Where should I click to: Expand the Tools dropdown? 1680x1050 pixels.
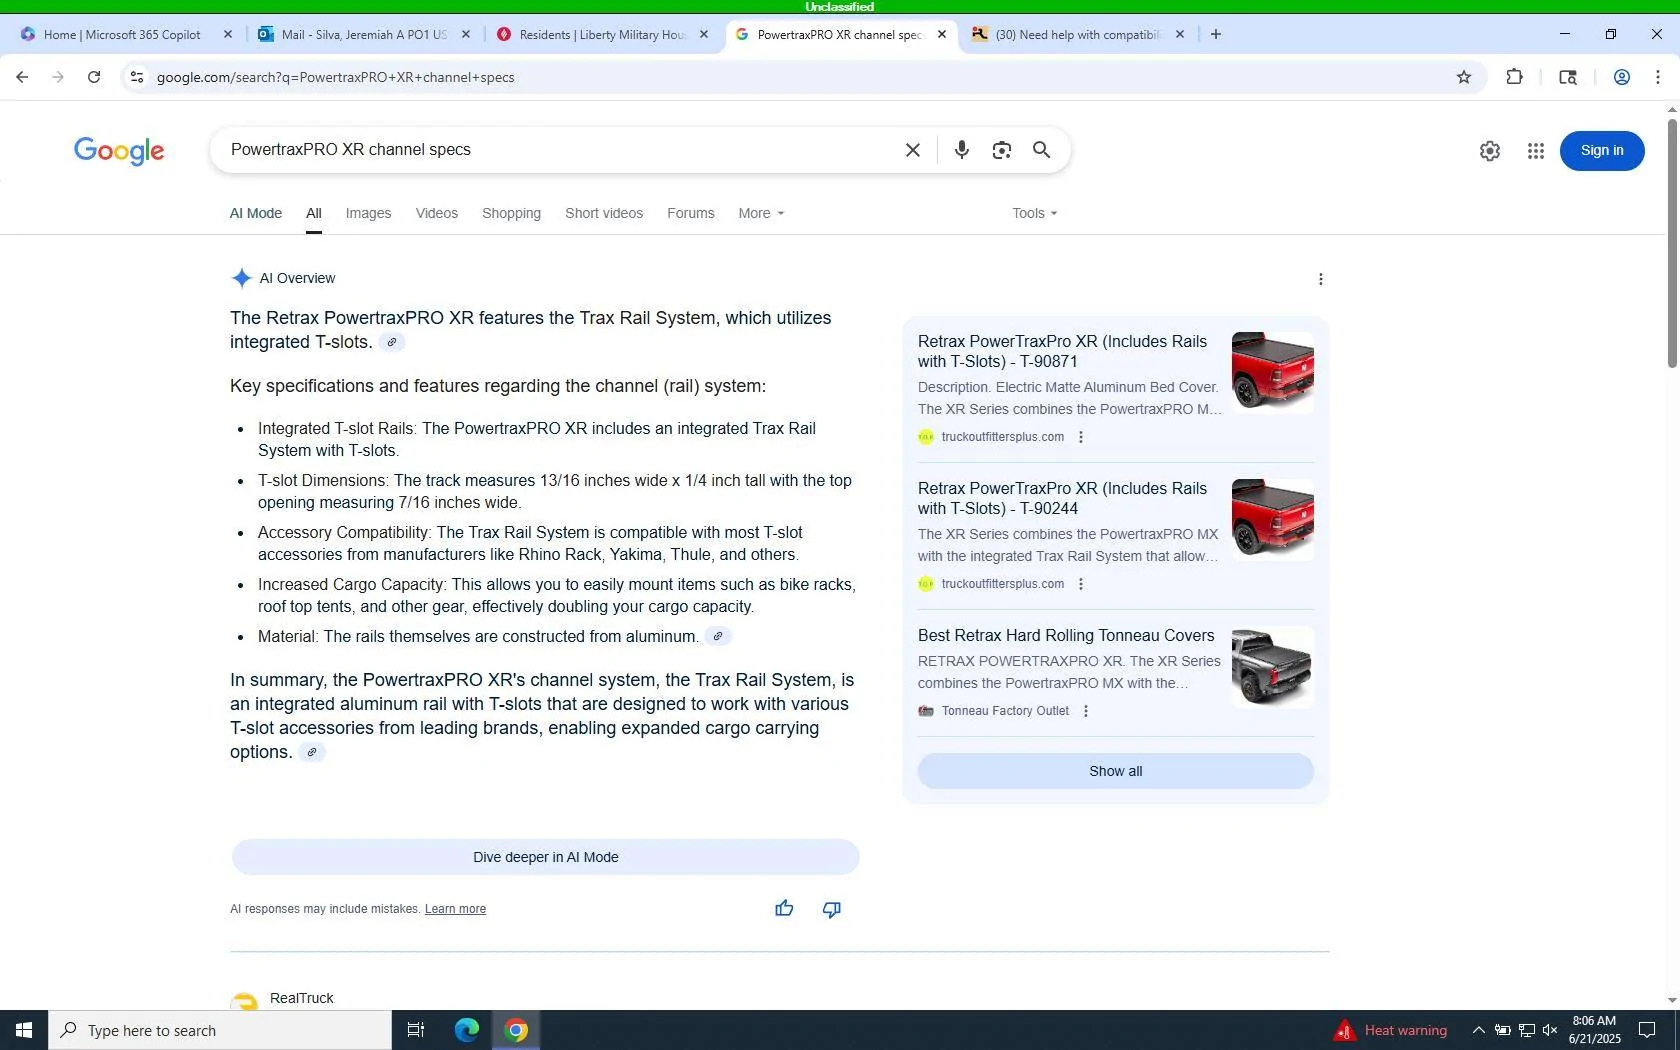[x=1034, y=213]
